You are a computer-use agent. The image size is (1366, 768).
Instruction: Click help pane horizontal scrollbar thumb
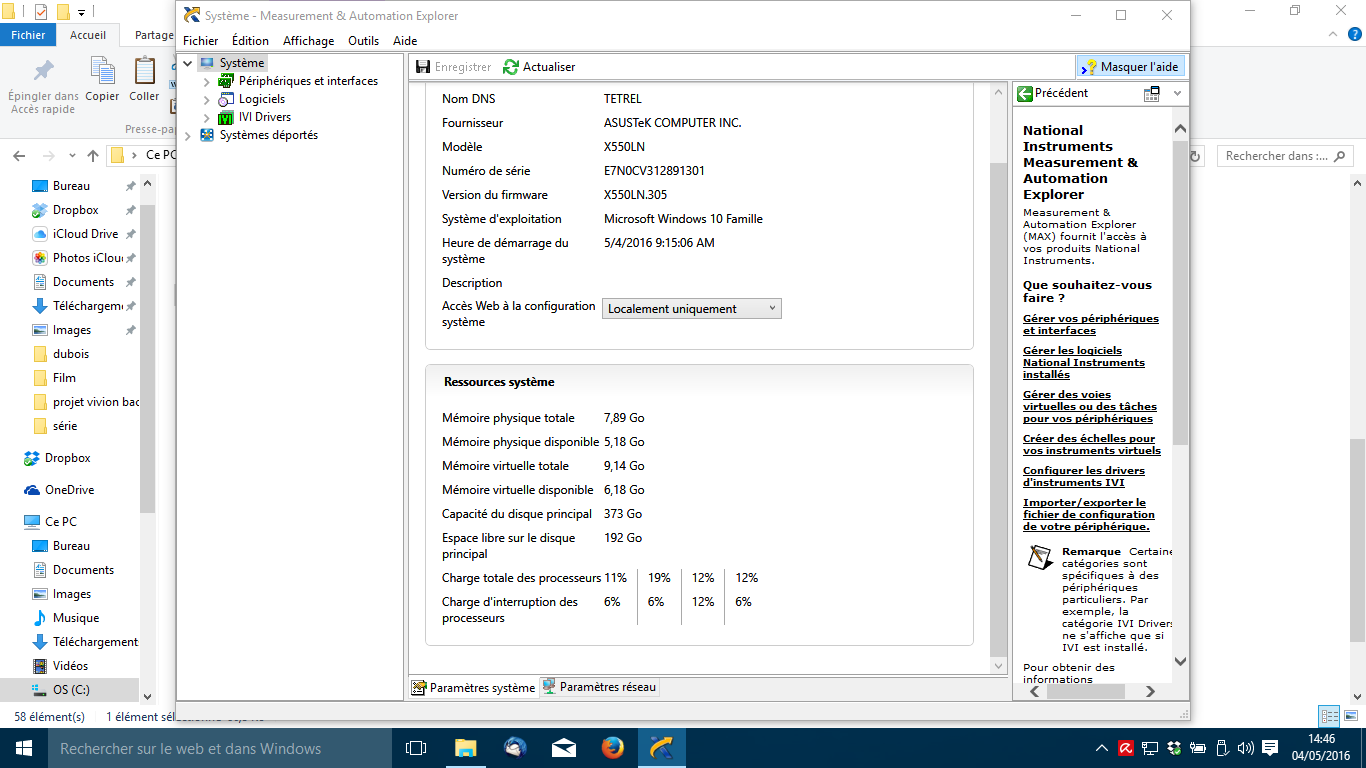tap(1085, 691)
